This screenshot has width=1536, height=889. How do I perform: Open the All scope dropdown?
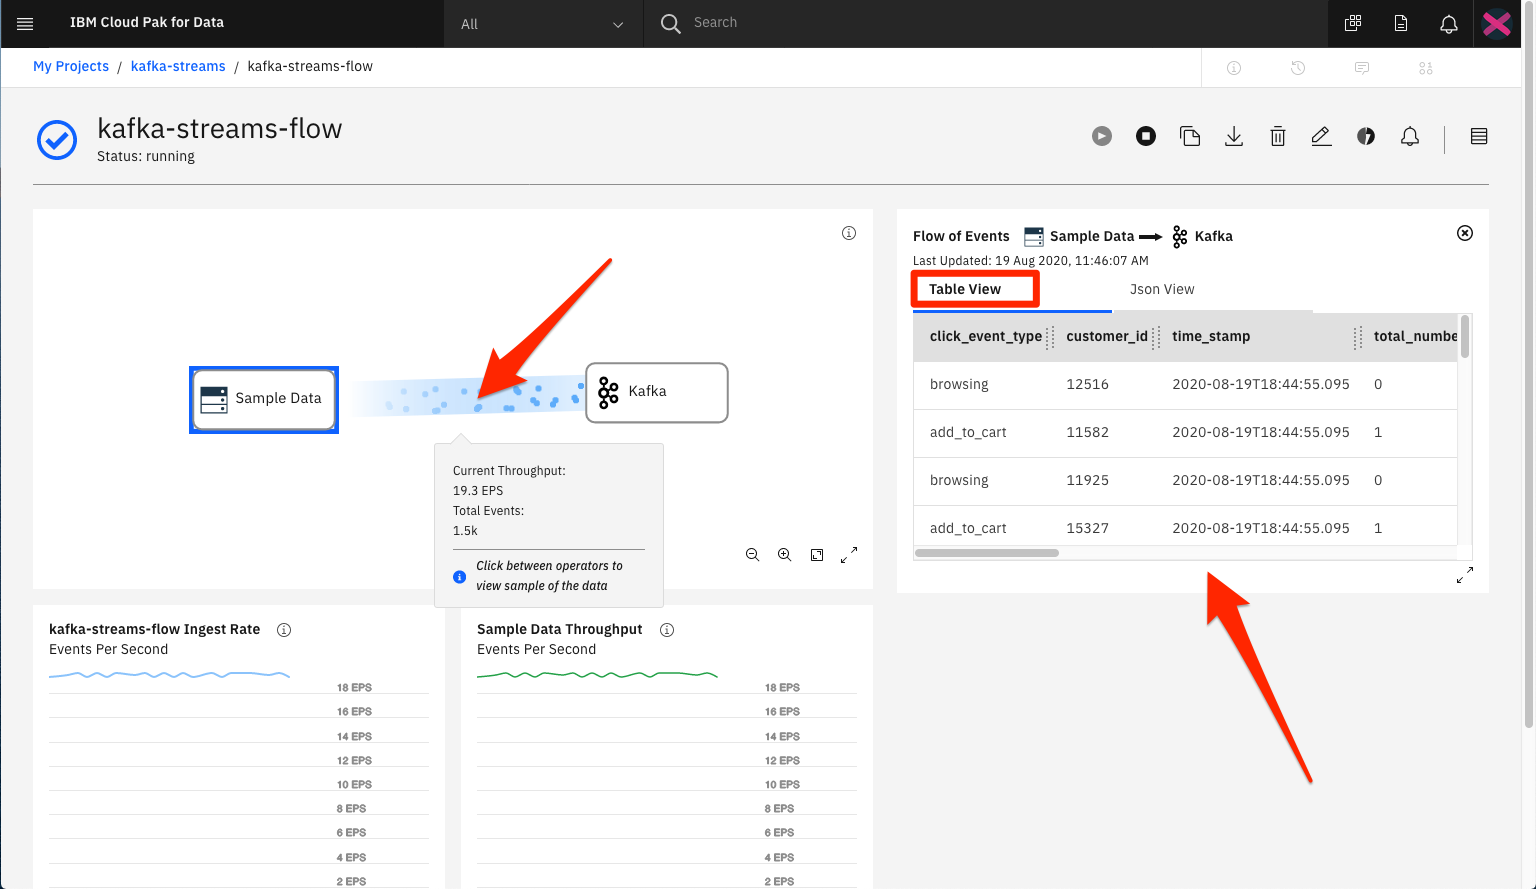coord(544,24)
